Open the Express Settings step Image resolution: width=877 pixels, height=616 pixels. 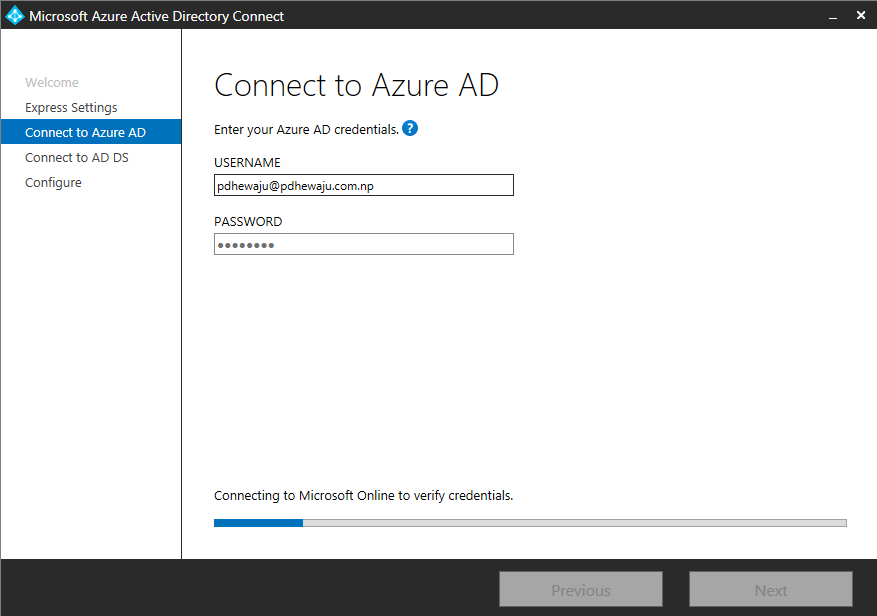71,107
